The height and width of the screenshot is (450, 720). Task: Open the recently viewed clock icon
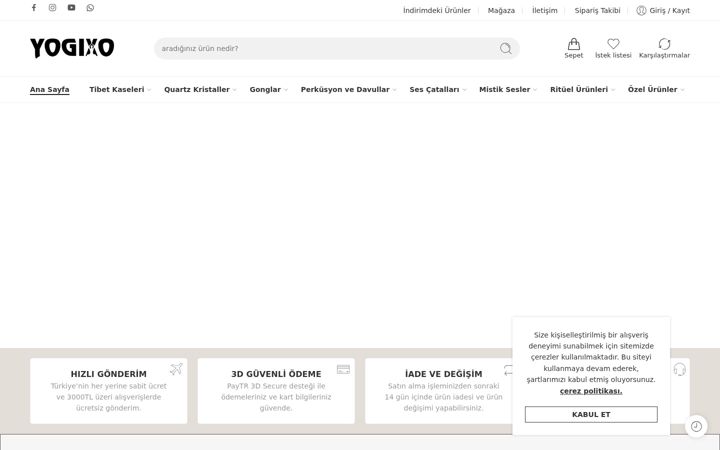click(696, 427)
